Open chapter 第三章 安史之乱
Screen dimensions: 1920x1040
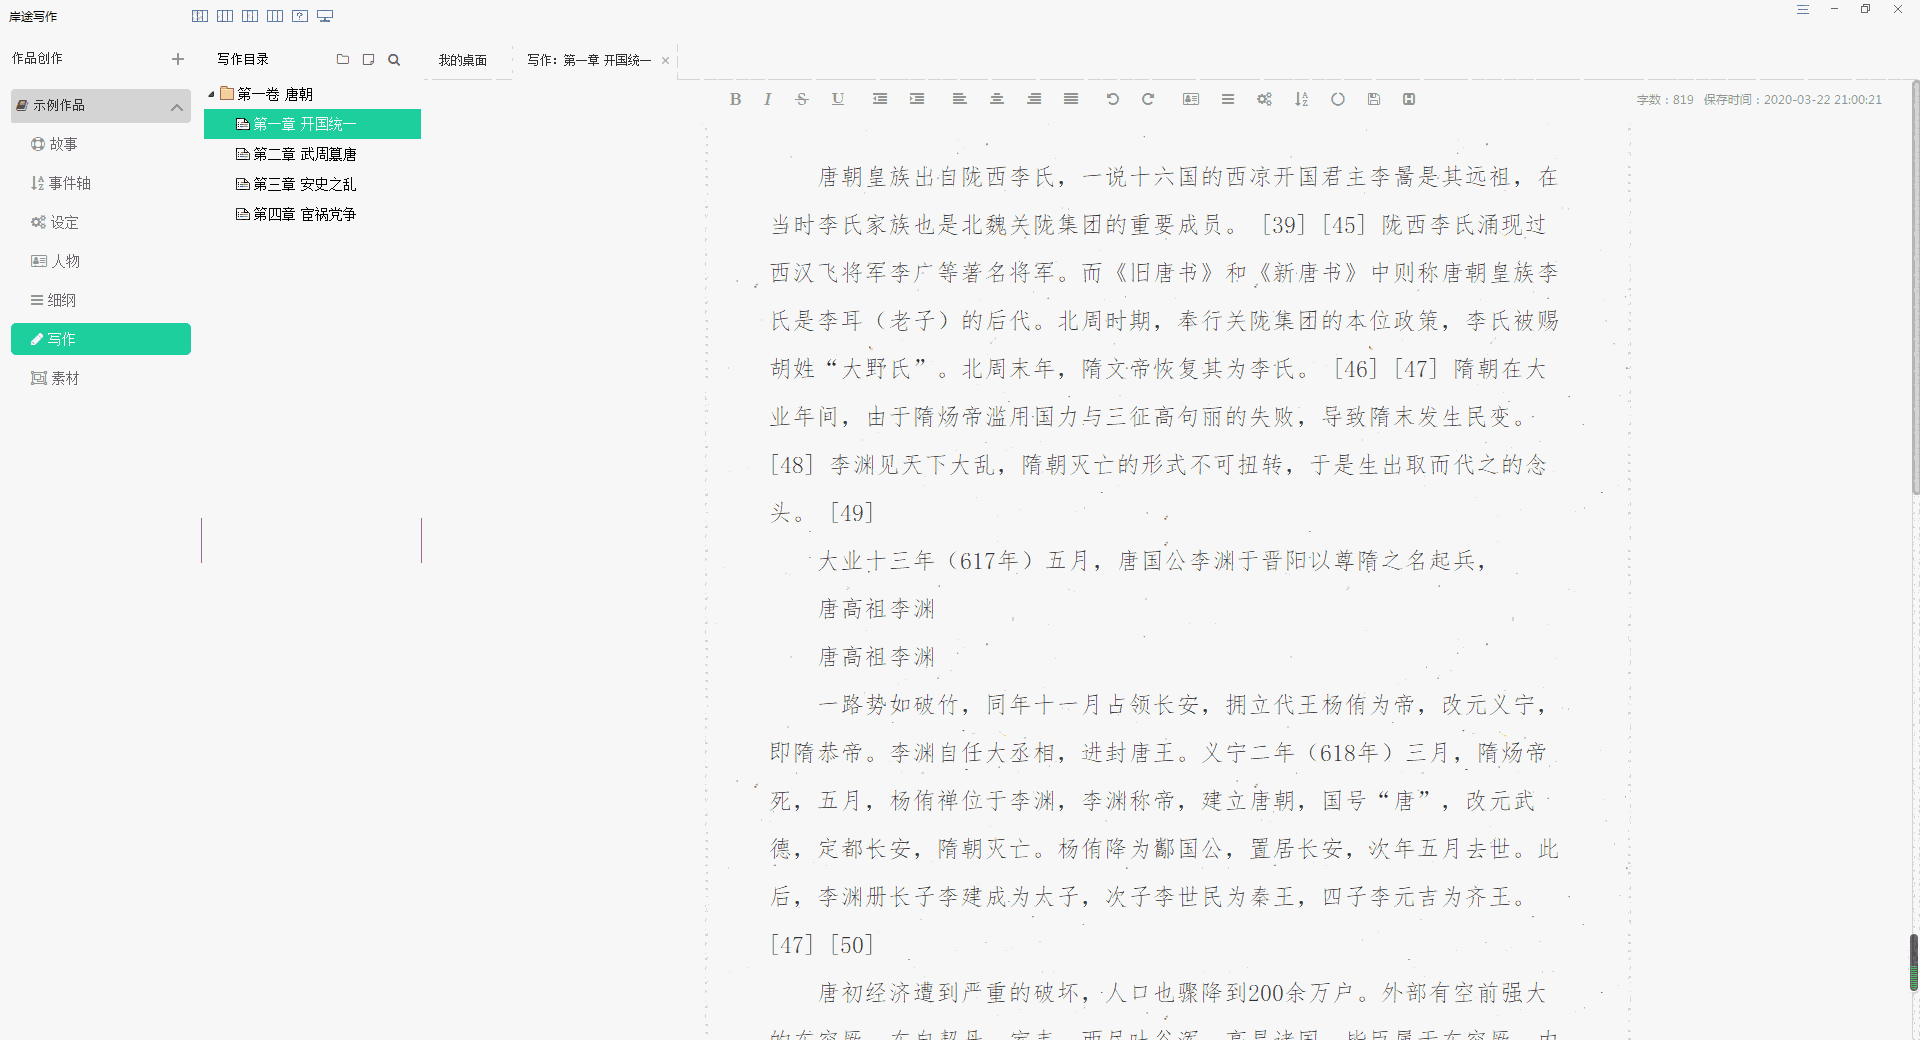pos(304,184)
